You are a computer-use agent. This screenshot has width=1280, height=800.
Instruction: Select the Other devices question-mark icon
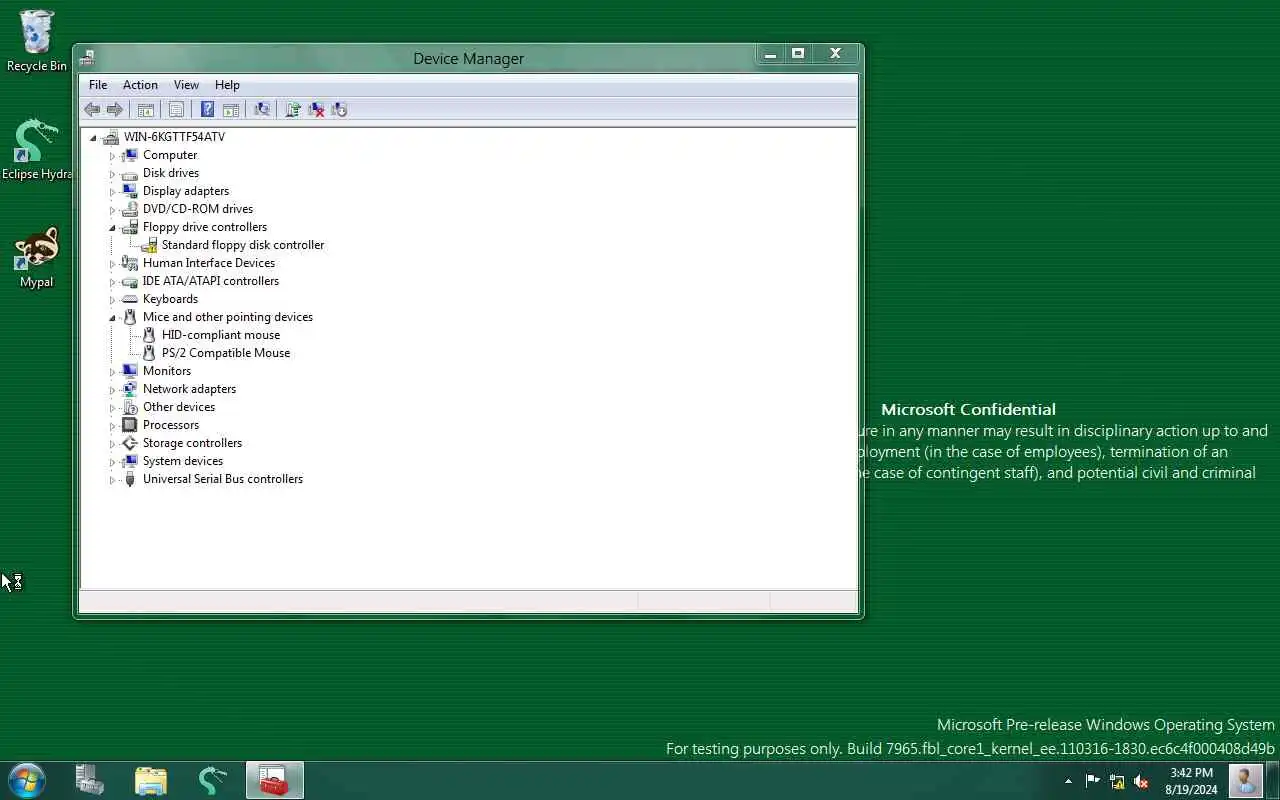(x=129, y=407)
